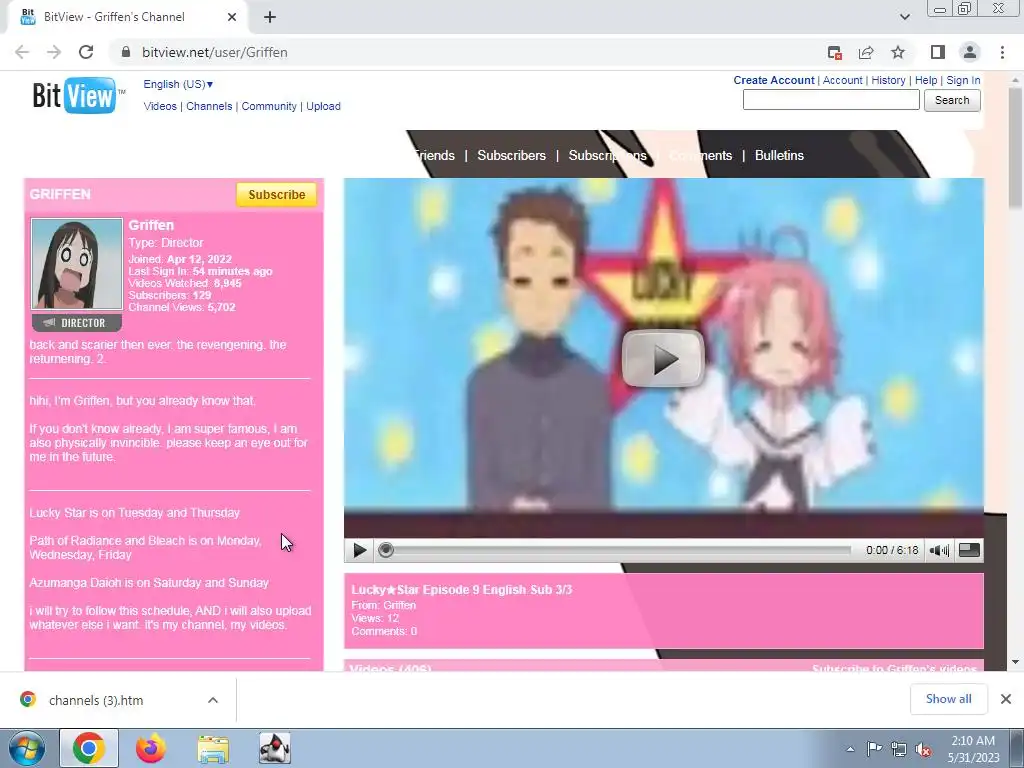Show hidden system tray icons
This screenshot has width=1024, height=768.
click(x=850, y=749)
